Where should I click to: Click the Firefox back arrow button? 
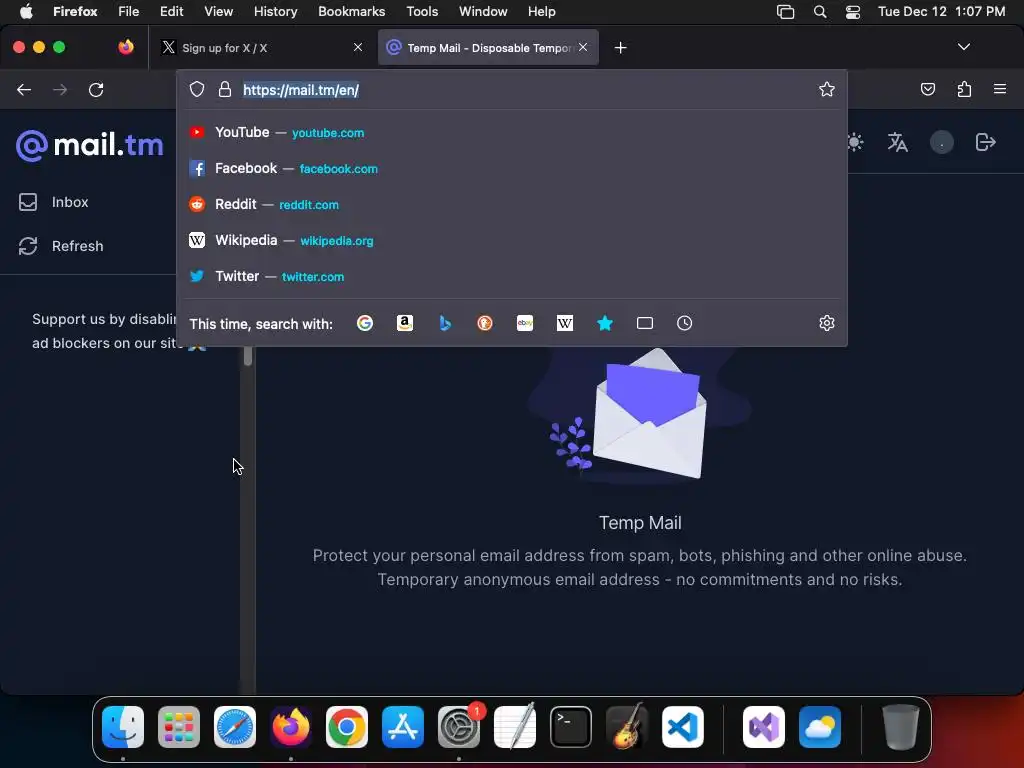pos(24,90)
